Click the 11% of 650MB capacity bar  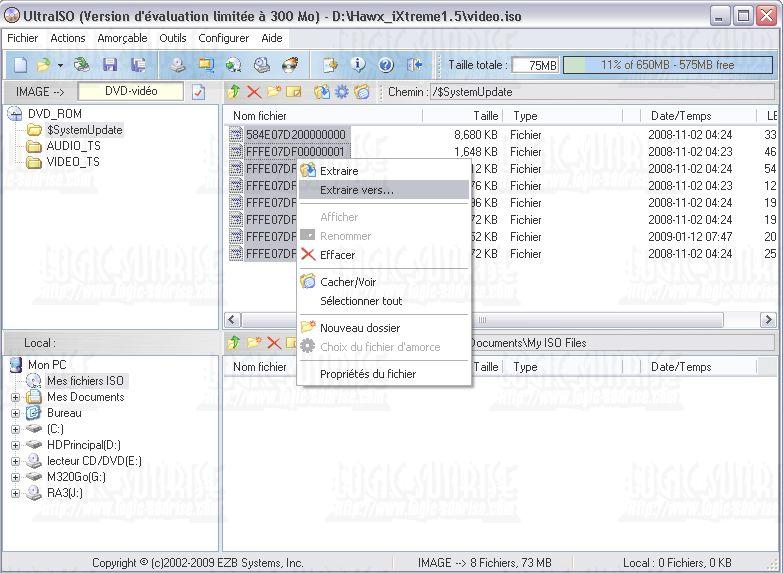click(x=668, y=65)
